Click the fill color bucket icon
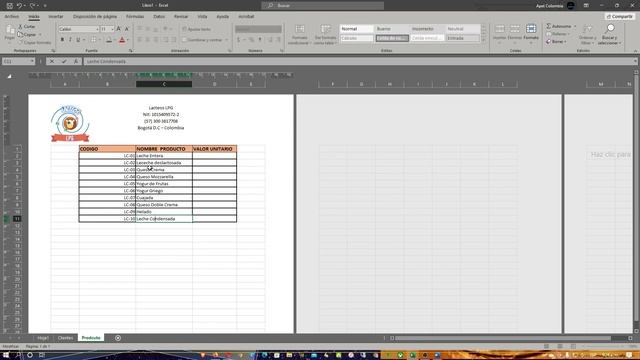The image size is (640, 360). pos(109,40)
